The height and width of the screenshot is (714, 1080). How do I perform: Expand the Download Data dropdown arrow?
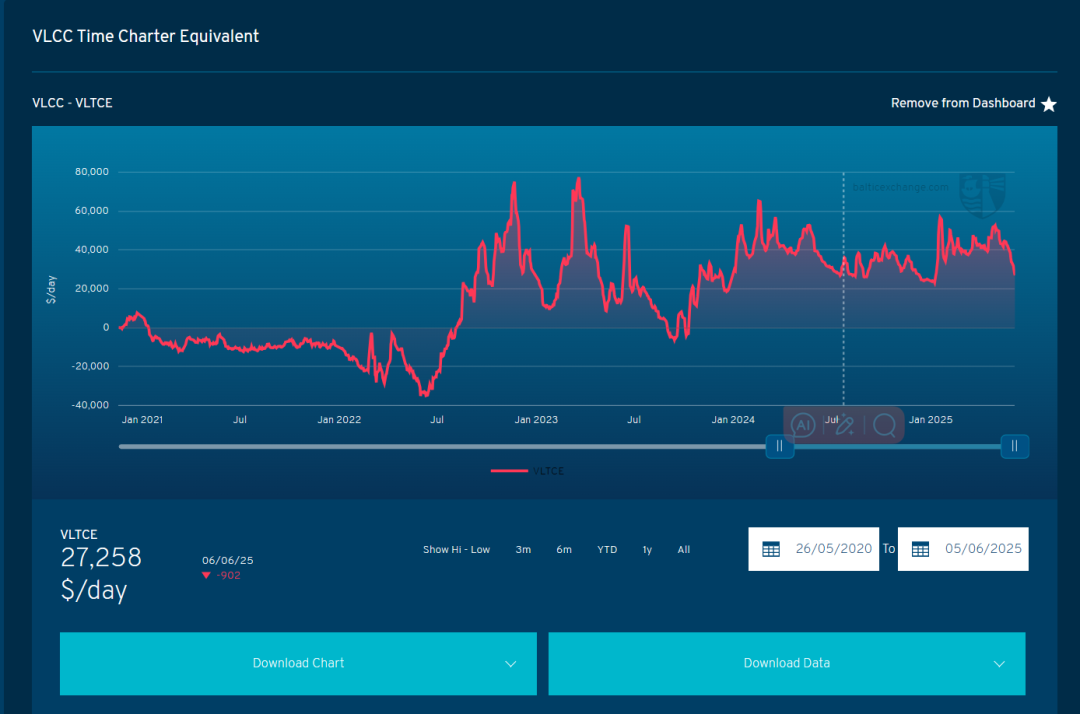tap(999, 664)
